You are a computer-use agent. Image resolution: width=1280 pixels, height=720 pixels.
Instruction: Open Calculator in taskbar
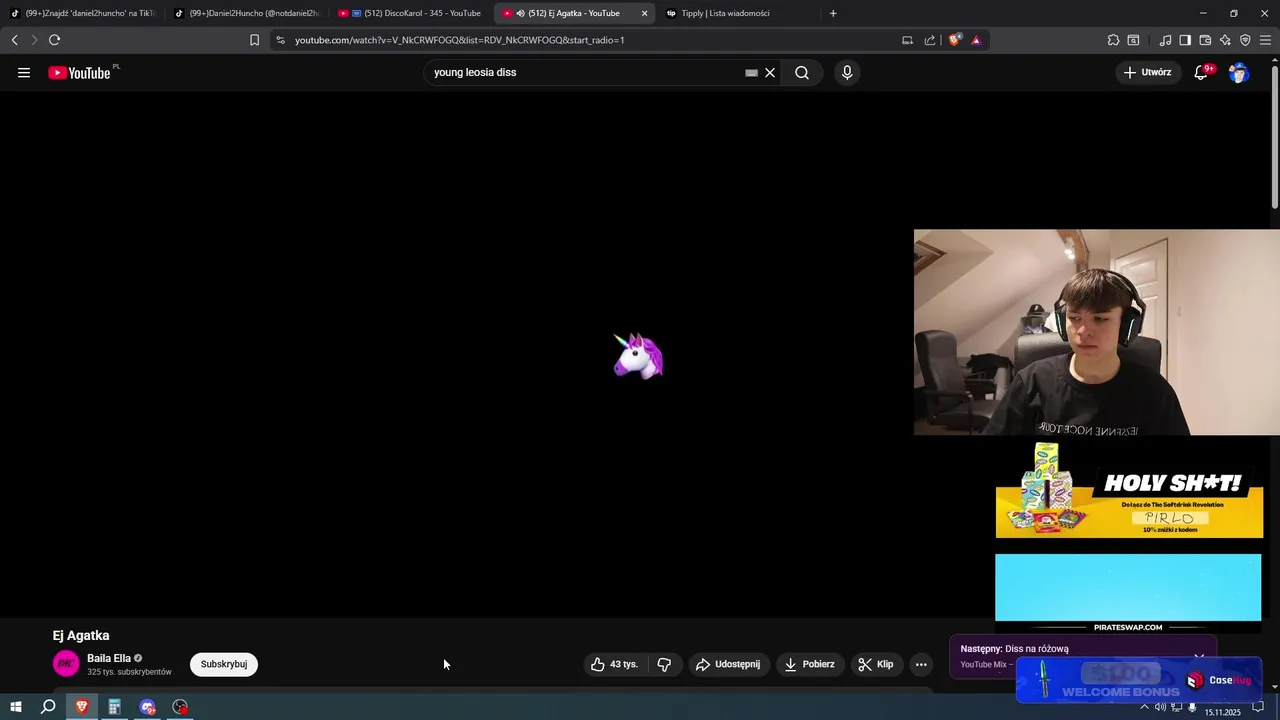pos(114,707)
